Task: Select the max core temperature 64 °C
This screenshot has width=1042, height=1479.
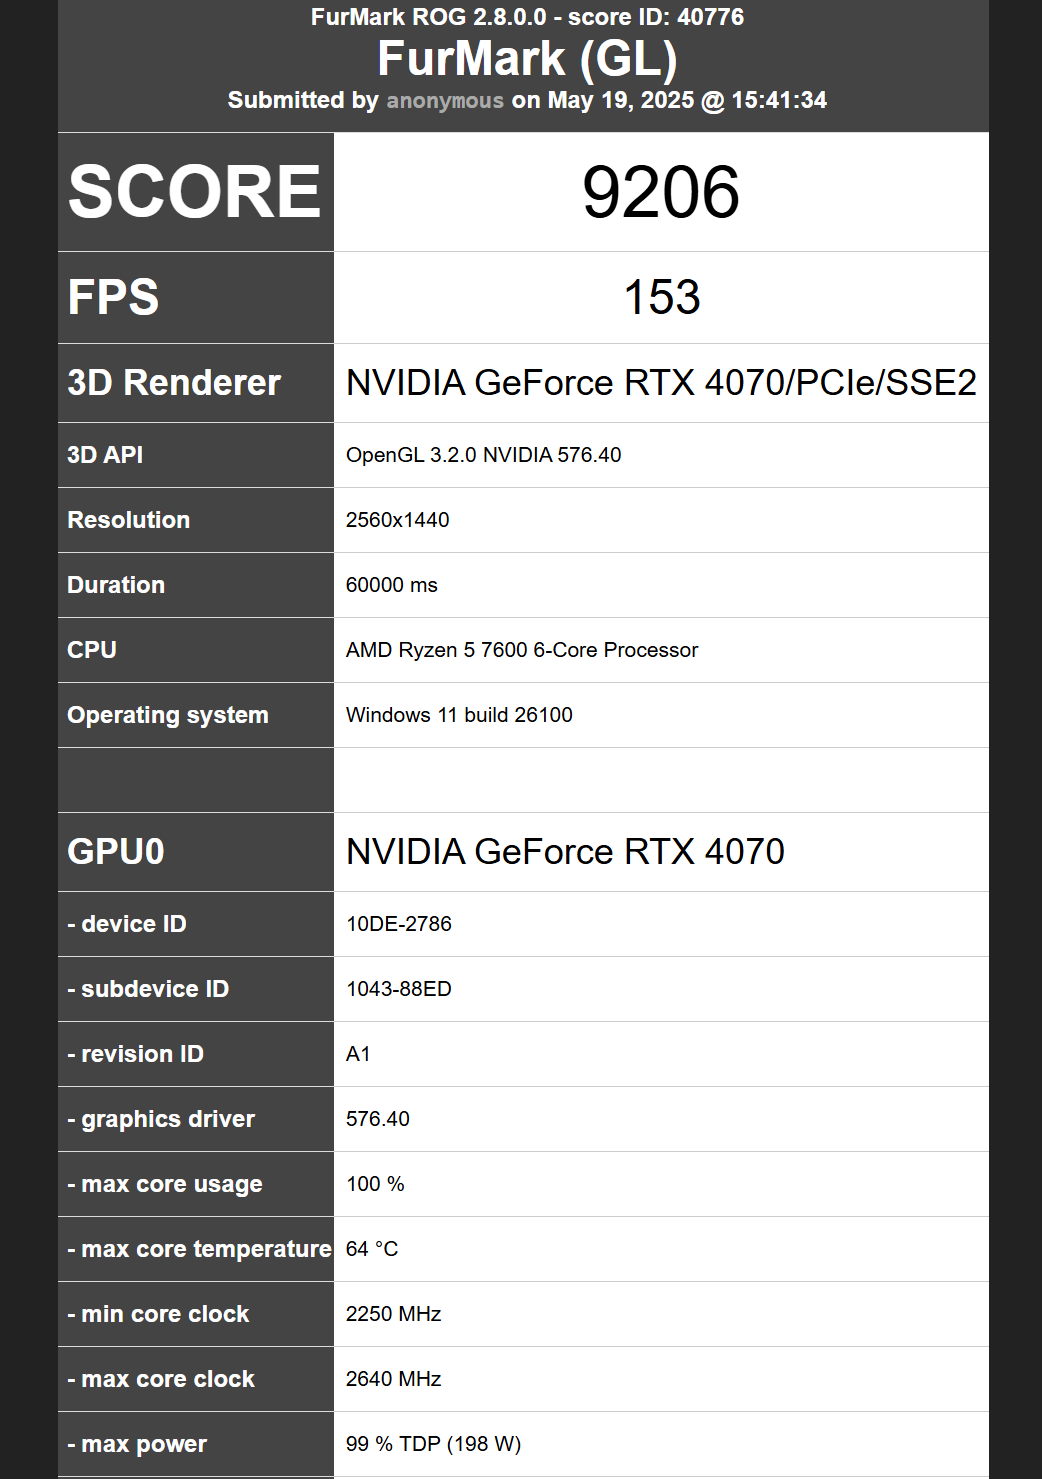Action: (x=372, y=1249)
